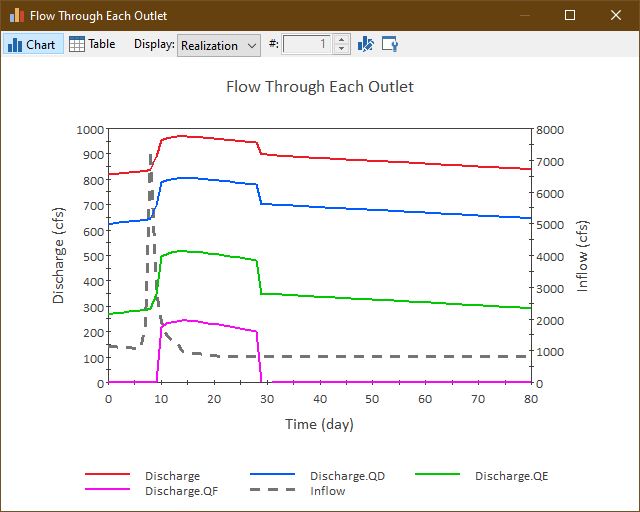Increment realization number with up arrow

[x=342, y=40]
